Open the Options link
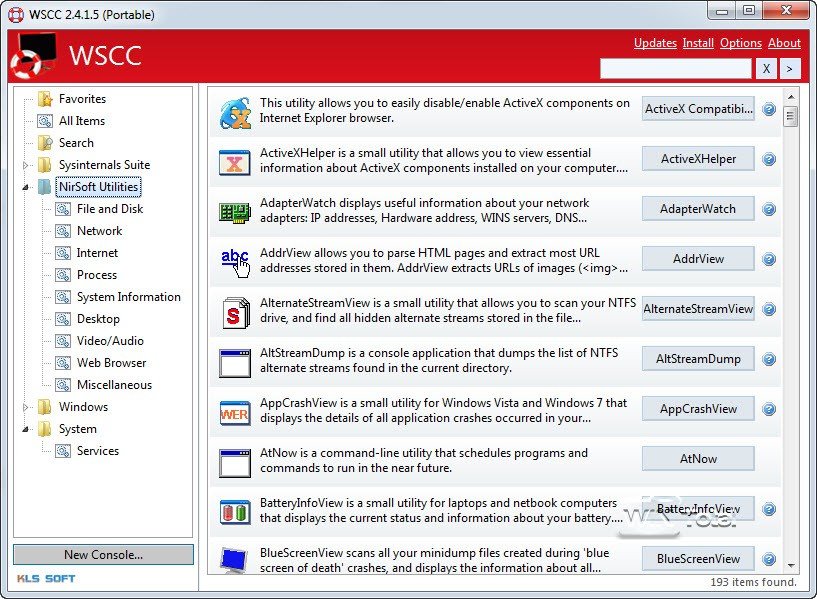Viewport: 817px width, 599px height. pyautogui.click(x=741, y=43)
